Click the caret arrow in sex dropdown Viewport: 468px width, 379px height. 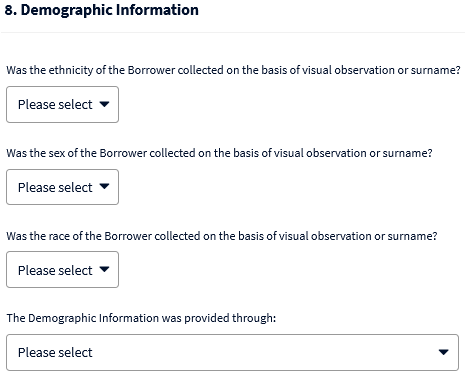[x=104, y=186]
